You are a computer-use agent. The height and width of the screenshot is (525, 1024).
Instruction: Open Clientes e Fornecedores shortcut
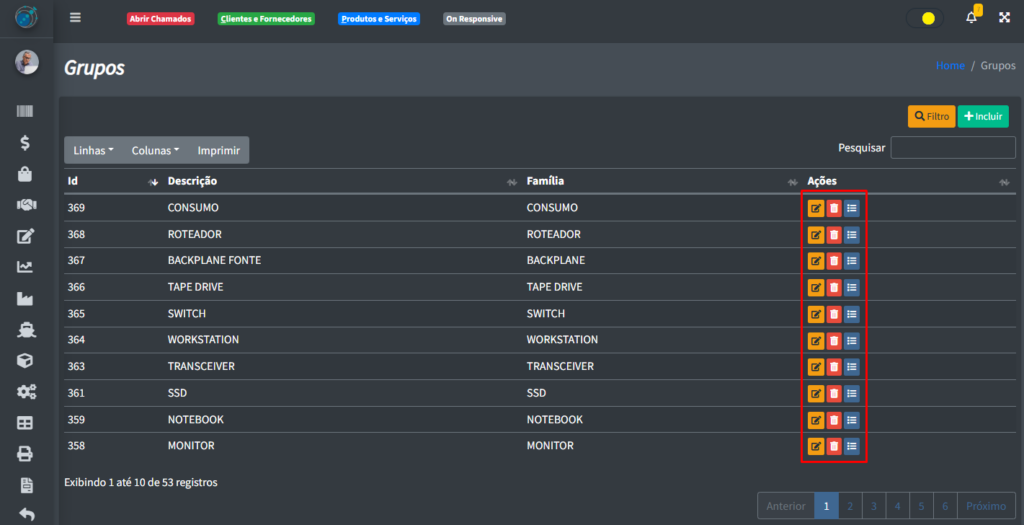pyautogui.click(x=266, y=19)
